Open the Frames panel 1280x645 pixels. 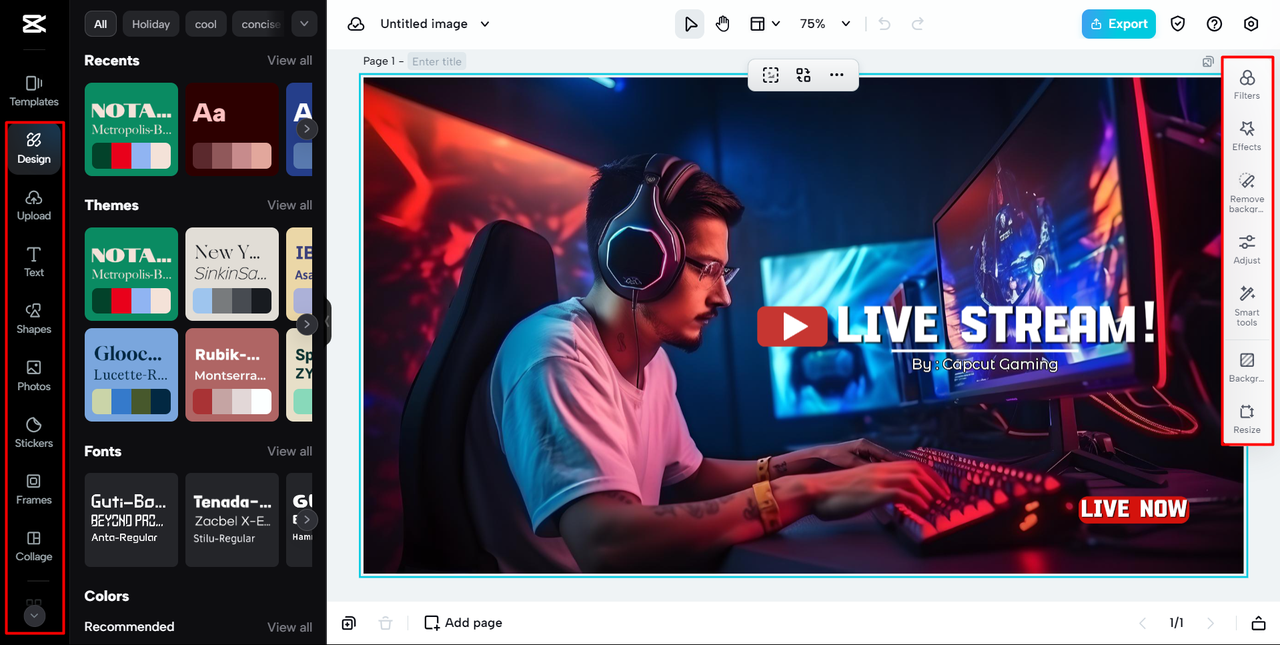click(x=34, y=490)
